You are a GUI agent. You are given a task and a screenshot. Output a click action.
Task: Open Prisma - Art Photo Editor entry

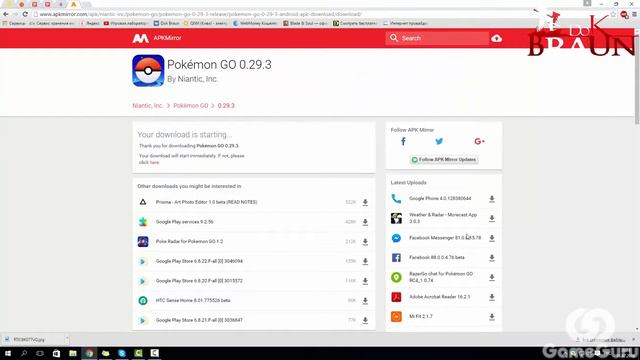tap(207, 202)
